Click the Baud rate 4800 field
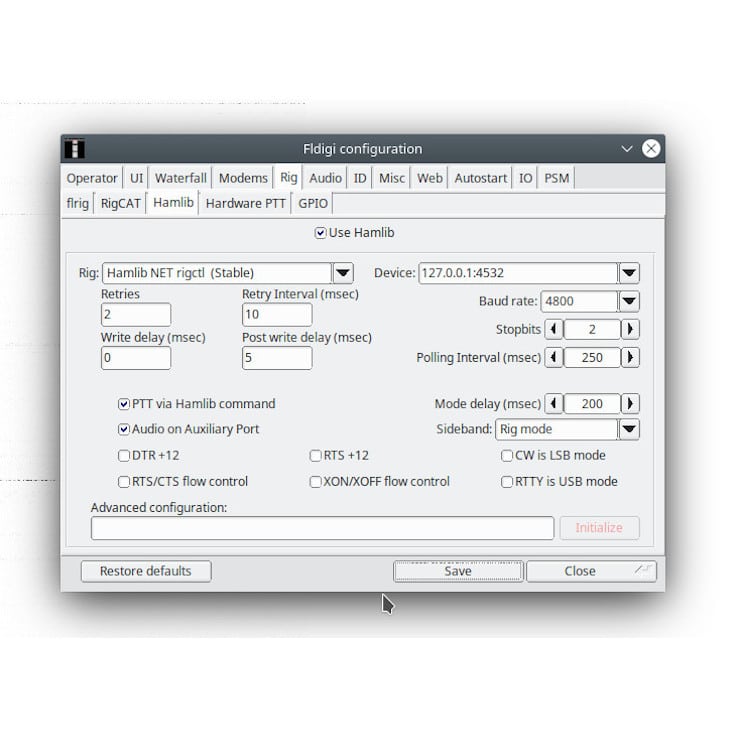 click(x=579, y=301)
